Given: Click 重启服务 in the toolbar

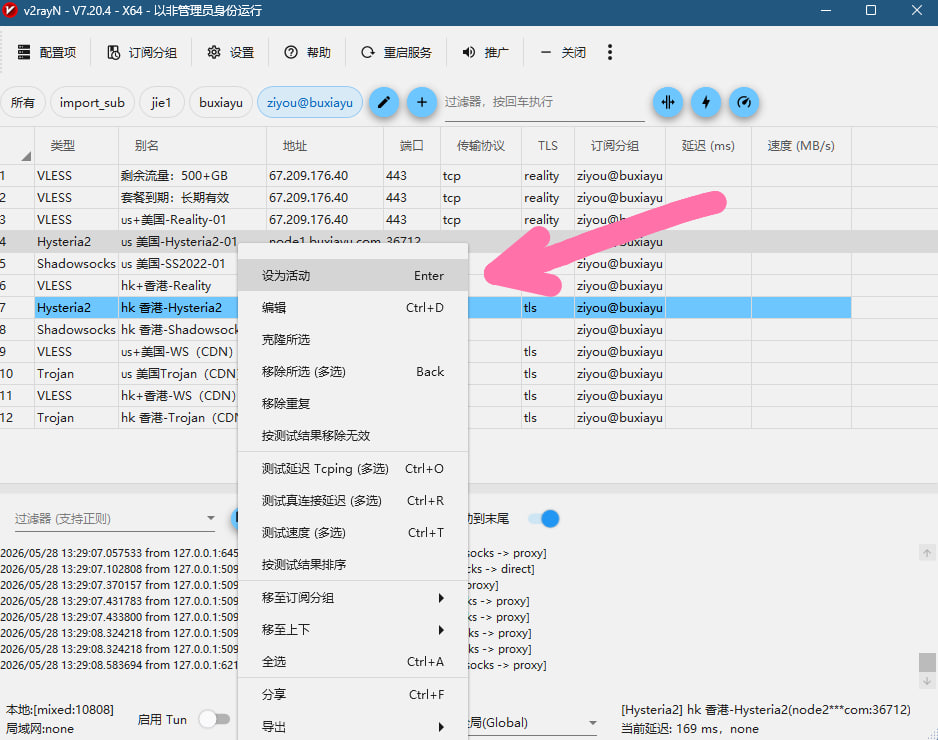Looking at the screenshot, I should [x=396, y=53].
